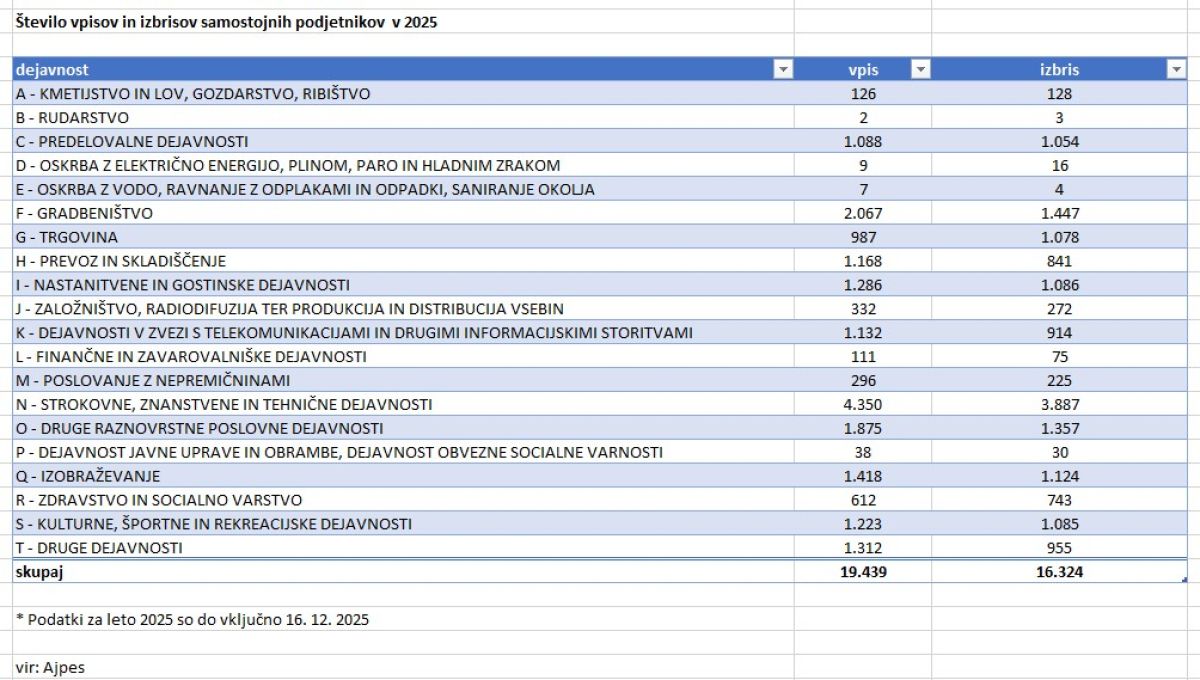The width and height of the screenshot is (1200, 680).
Task: Select the title cell about samostojnih podjetnikov
Action: [x=226, y=22]
